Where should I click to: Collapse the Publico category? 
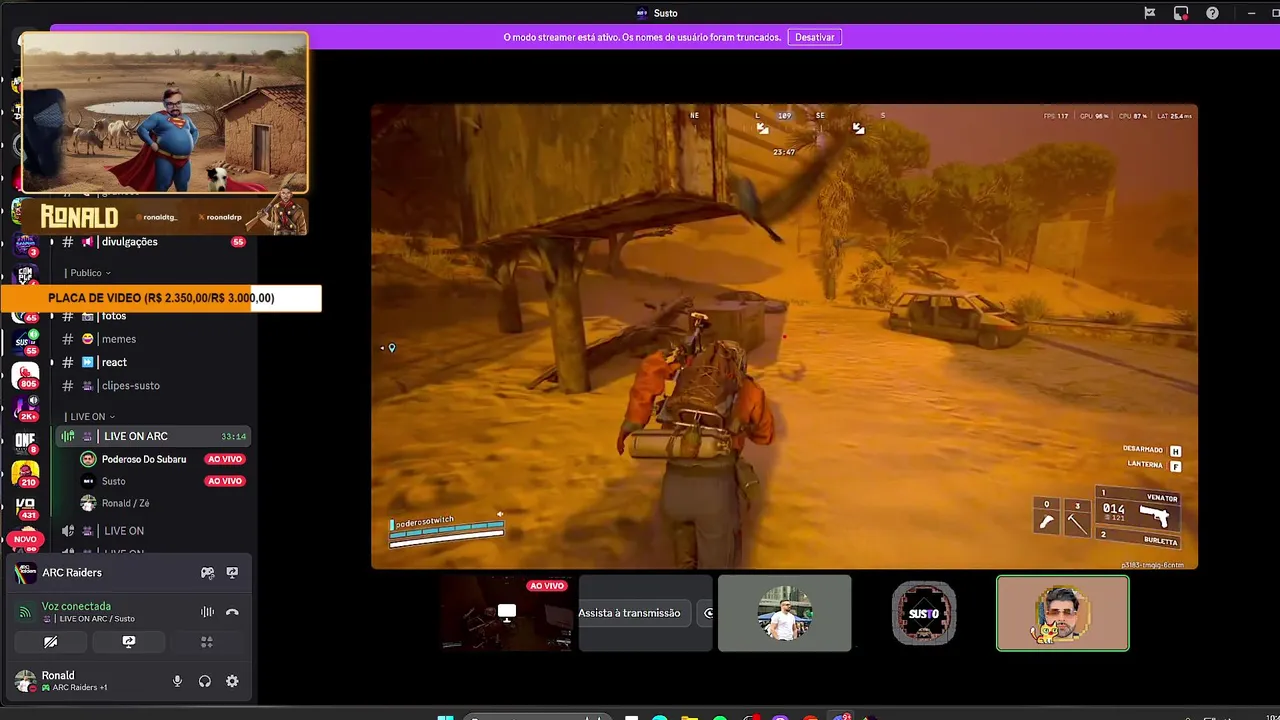click(88, 273)
